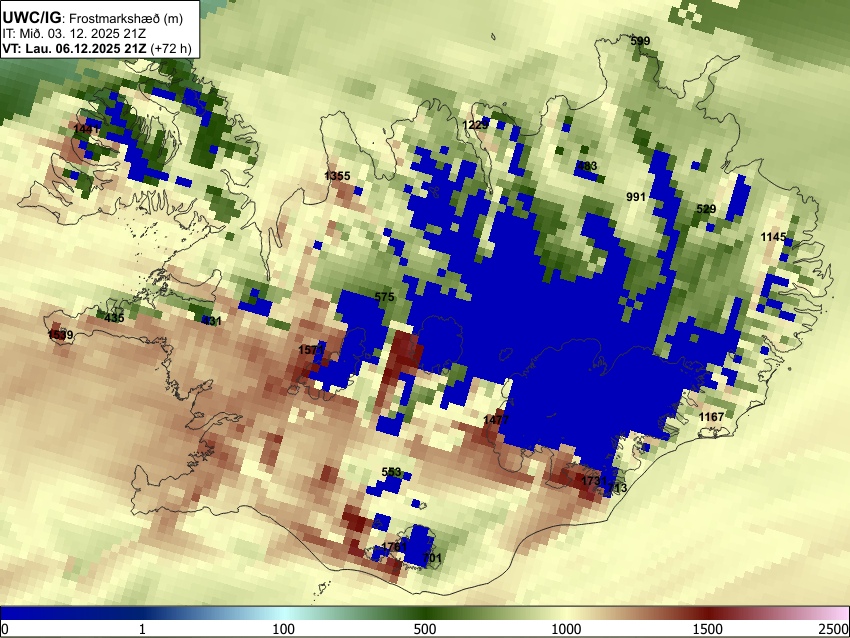The image size is (850, 638).
Task: Click the 575 value label
Action: click(384, 297)
